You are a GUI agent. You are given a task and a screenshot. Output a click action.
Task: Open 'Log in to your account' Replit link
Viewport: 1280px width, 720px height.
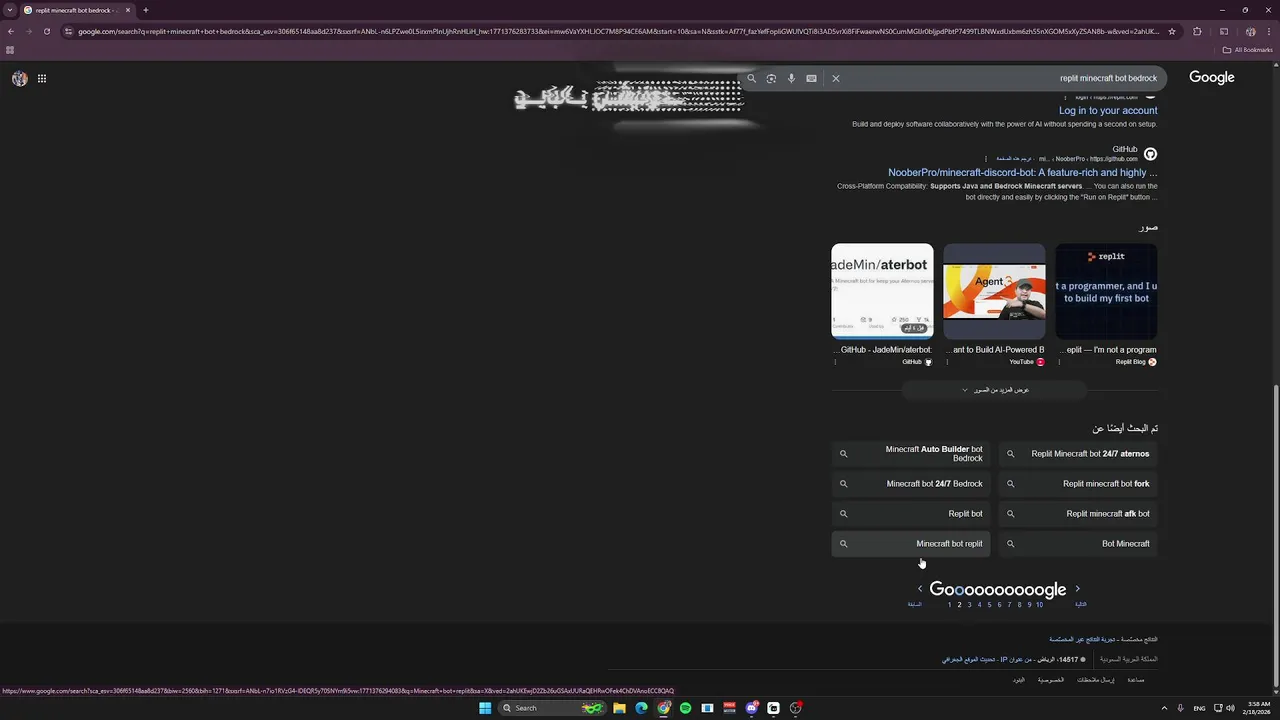pyautogui.click(x=1108, y=110)
